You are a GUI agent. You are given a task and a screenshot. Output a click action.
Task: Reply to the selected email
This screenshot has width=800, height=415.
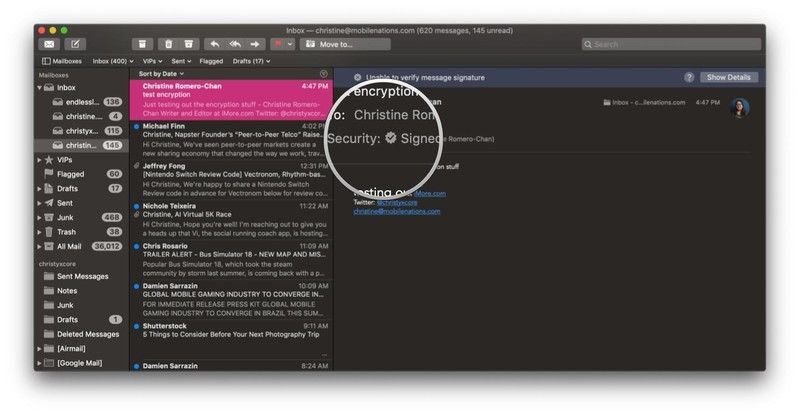point(214,44)
